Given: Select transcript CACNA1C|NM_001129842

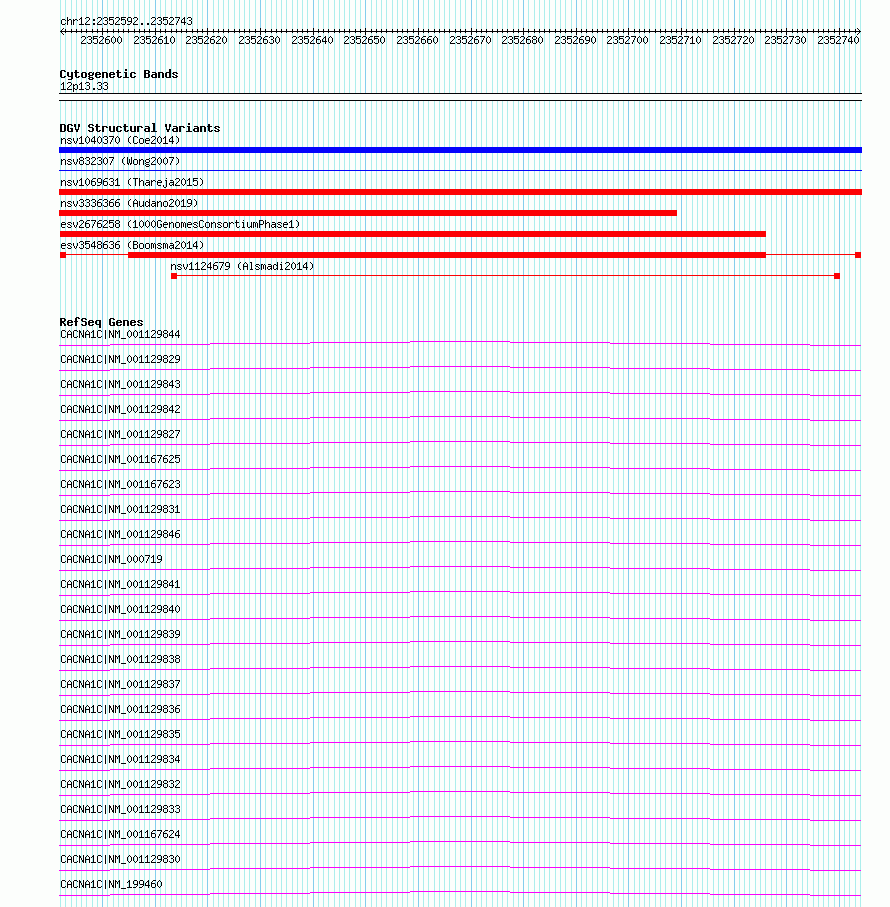Looking at the screenshot, I should [120, 410].
